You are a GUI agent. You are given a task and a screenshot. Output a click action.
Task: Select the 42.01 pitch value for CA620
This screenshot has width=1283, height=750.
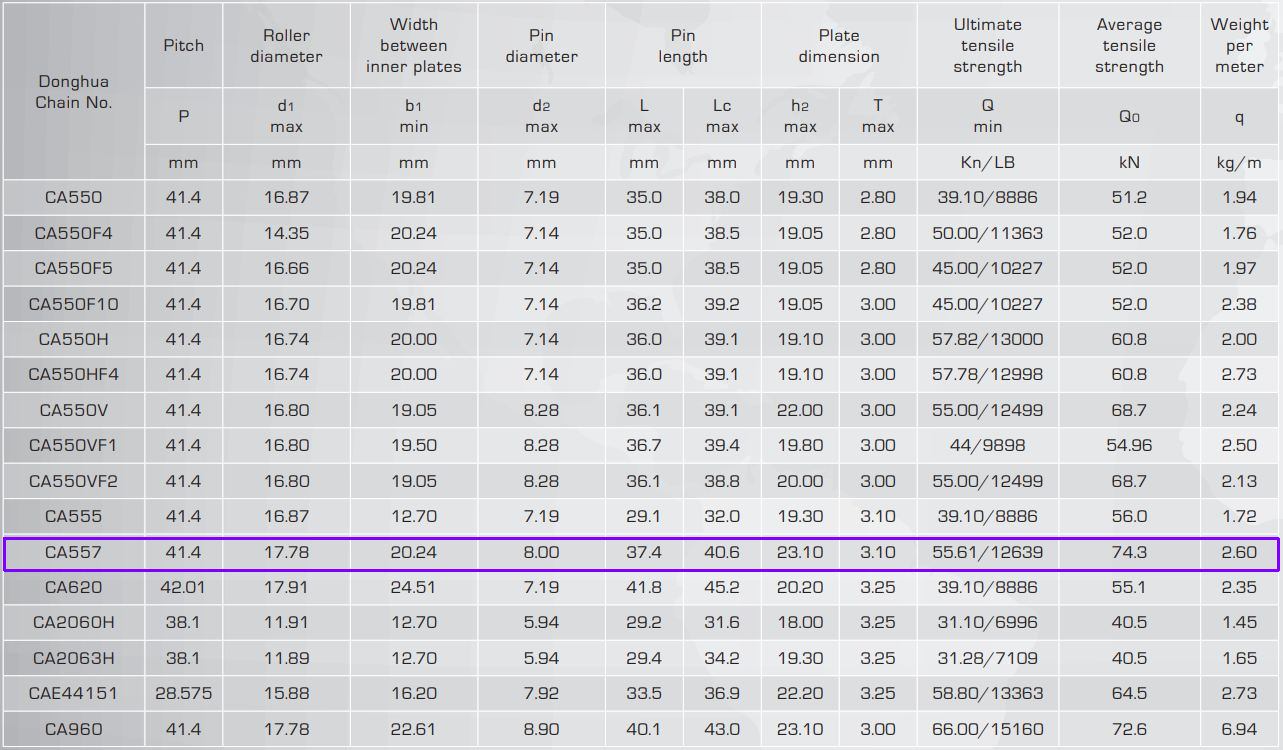tap(183, 587)
